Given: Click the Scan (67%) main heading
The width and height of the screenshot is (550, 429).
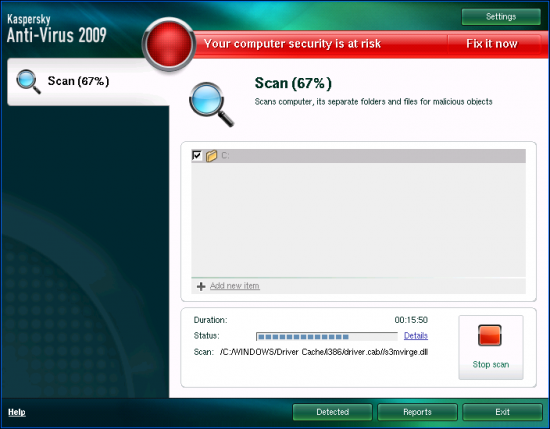Looking at the screenshot, I should click(x=293, y=83).
